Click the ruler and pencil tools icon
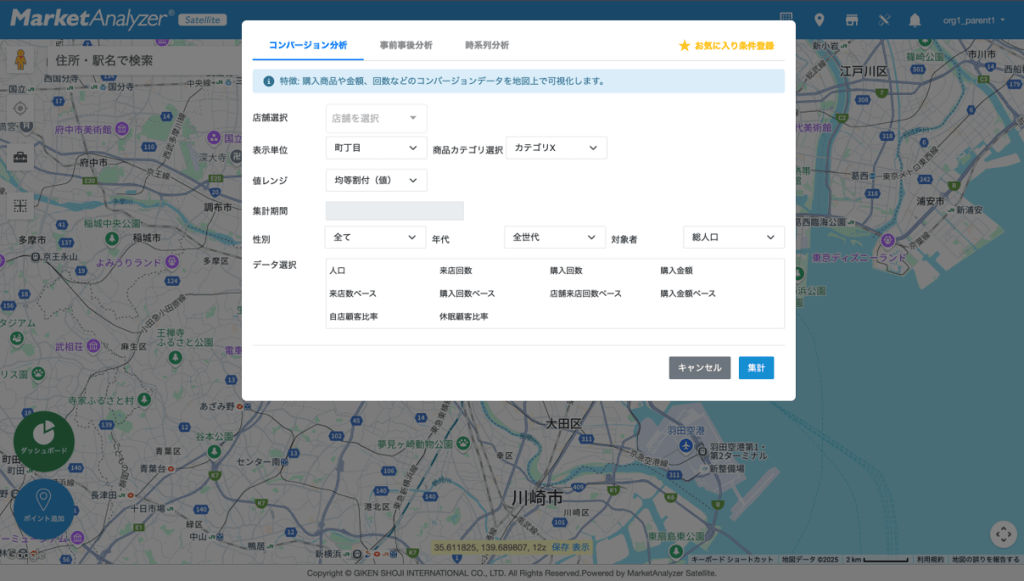Screen dimensions: 1024x581 (884, 20)
